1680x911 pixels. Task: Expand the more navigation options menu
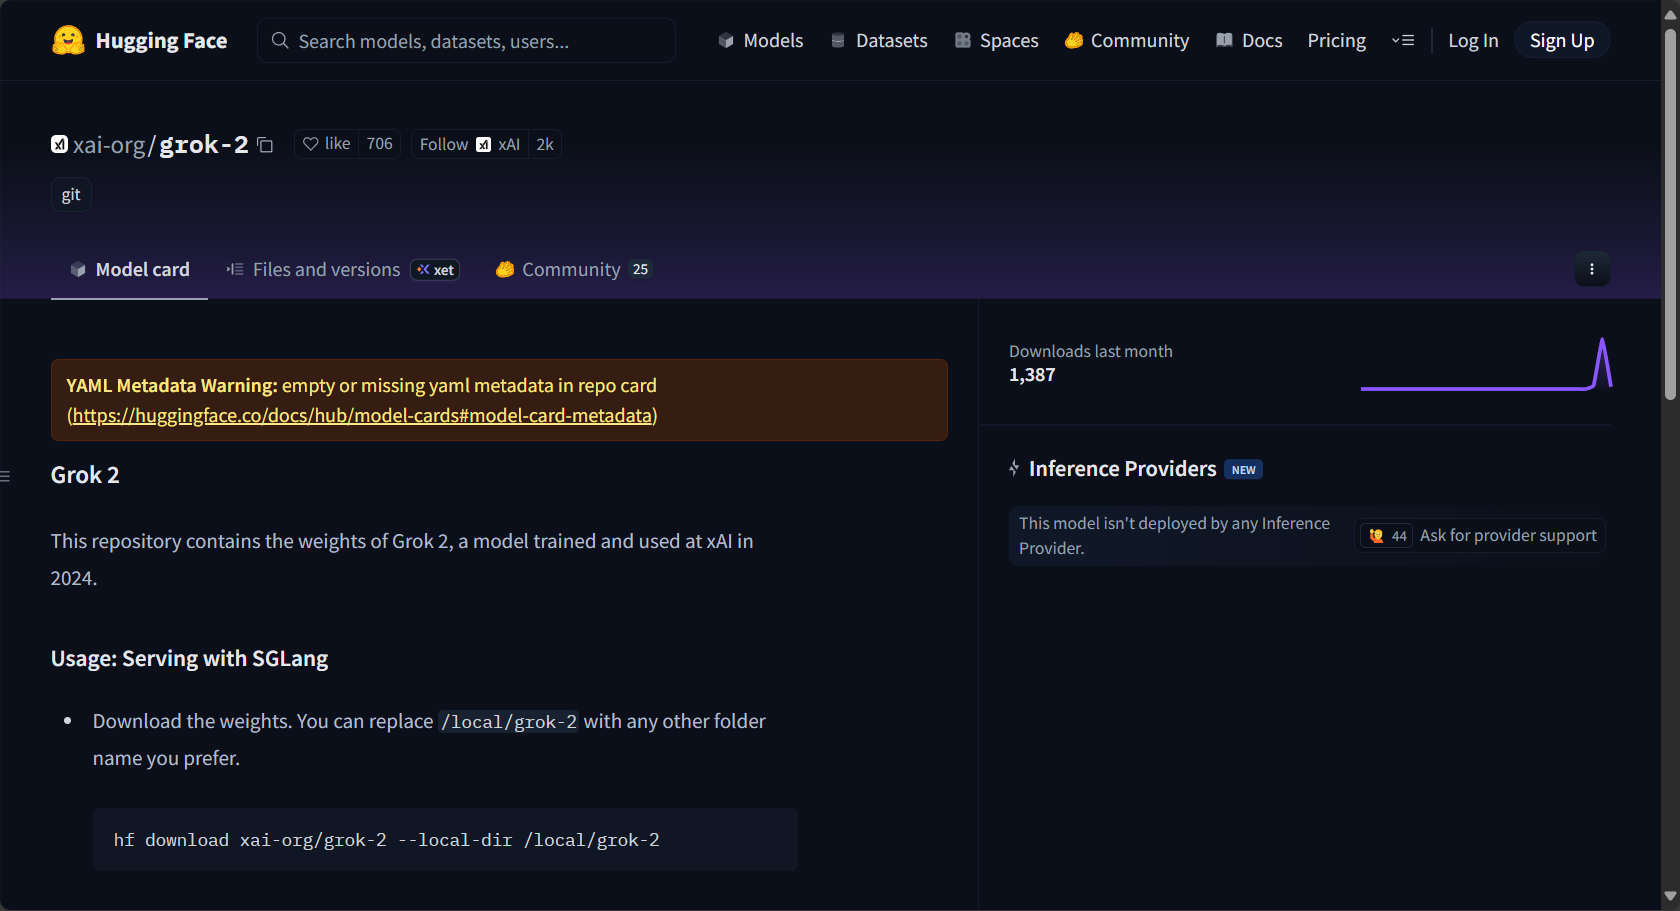[x=1403, y=41]
